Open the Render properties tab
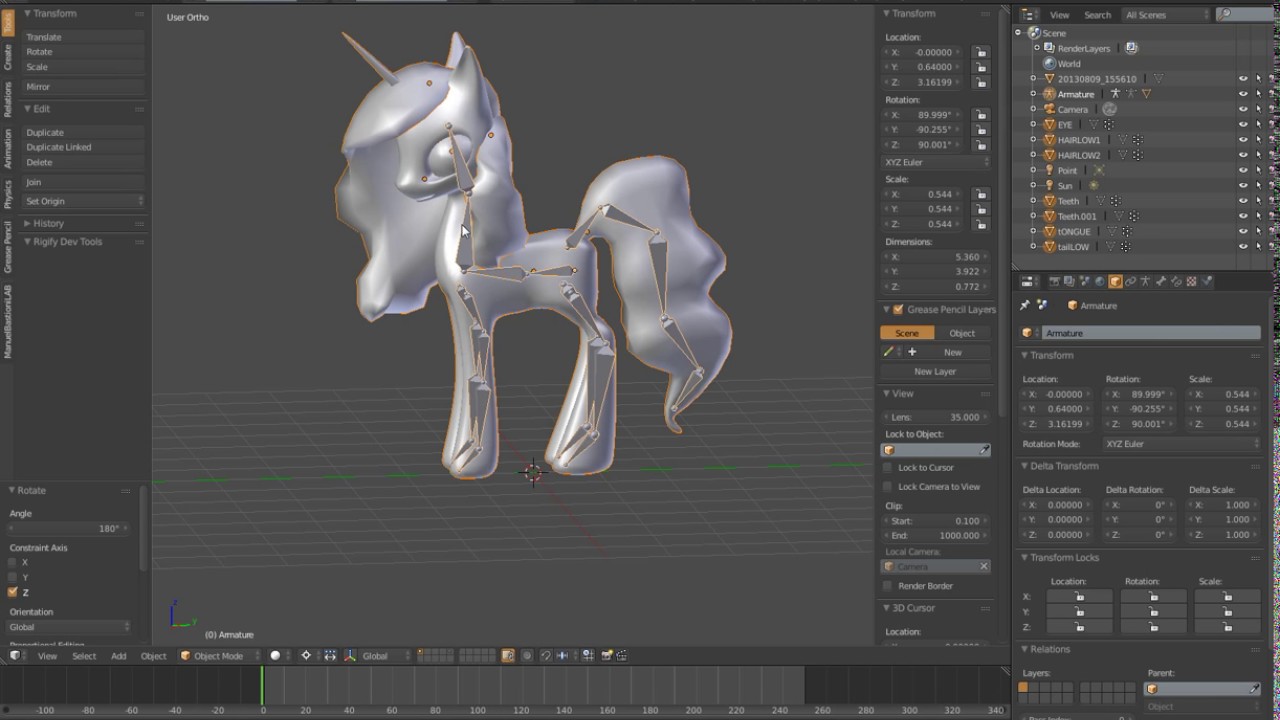Viewport: 1280px width, 720px height. [1053, 282]
